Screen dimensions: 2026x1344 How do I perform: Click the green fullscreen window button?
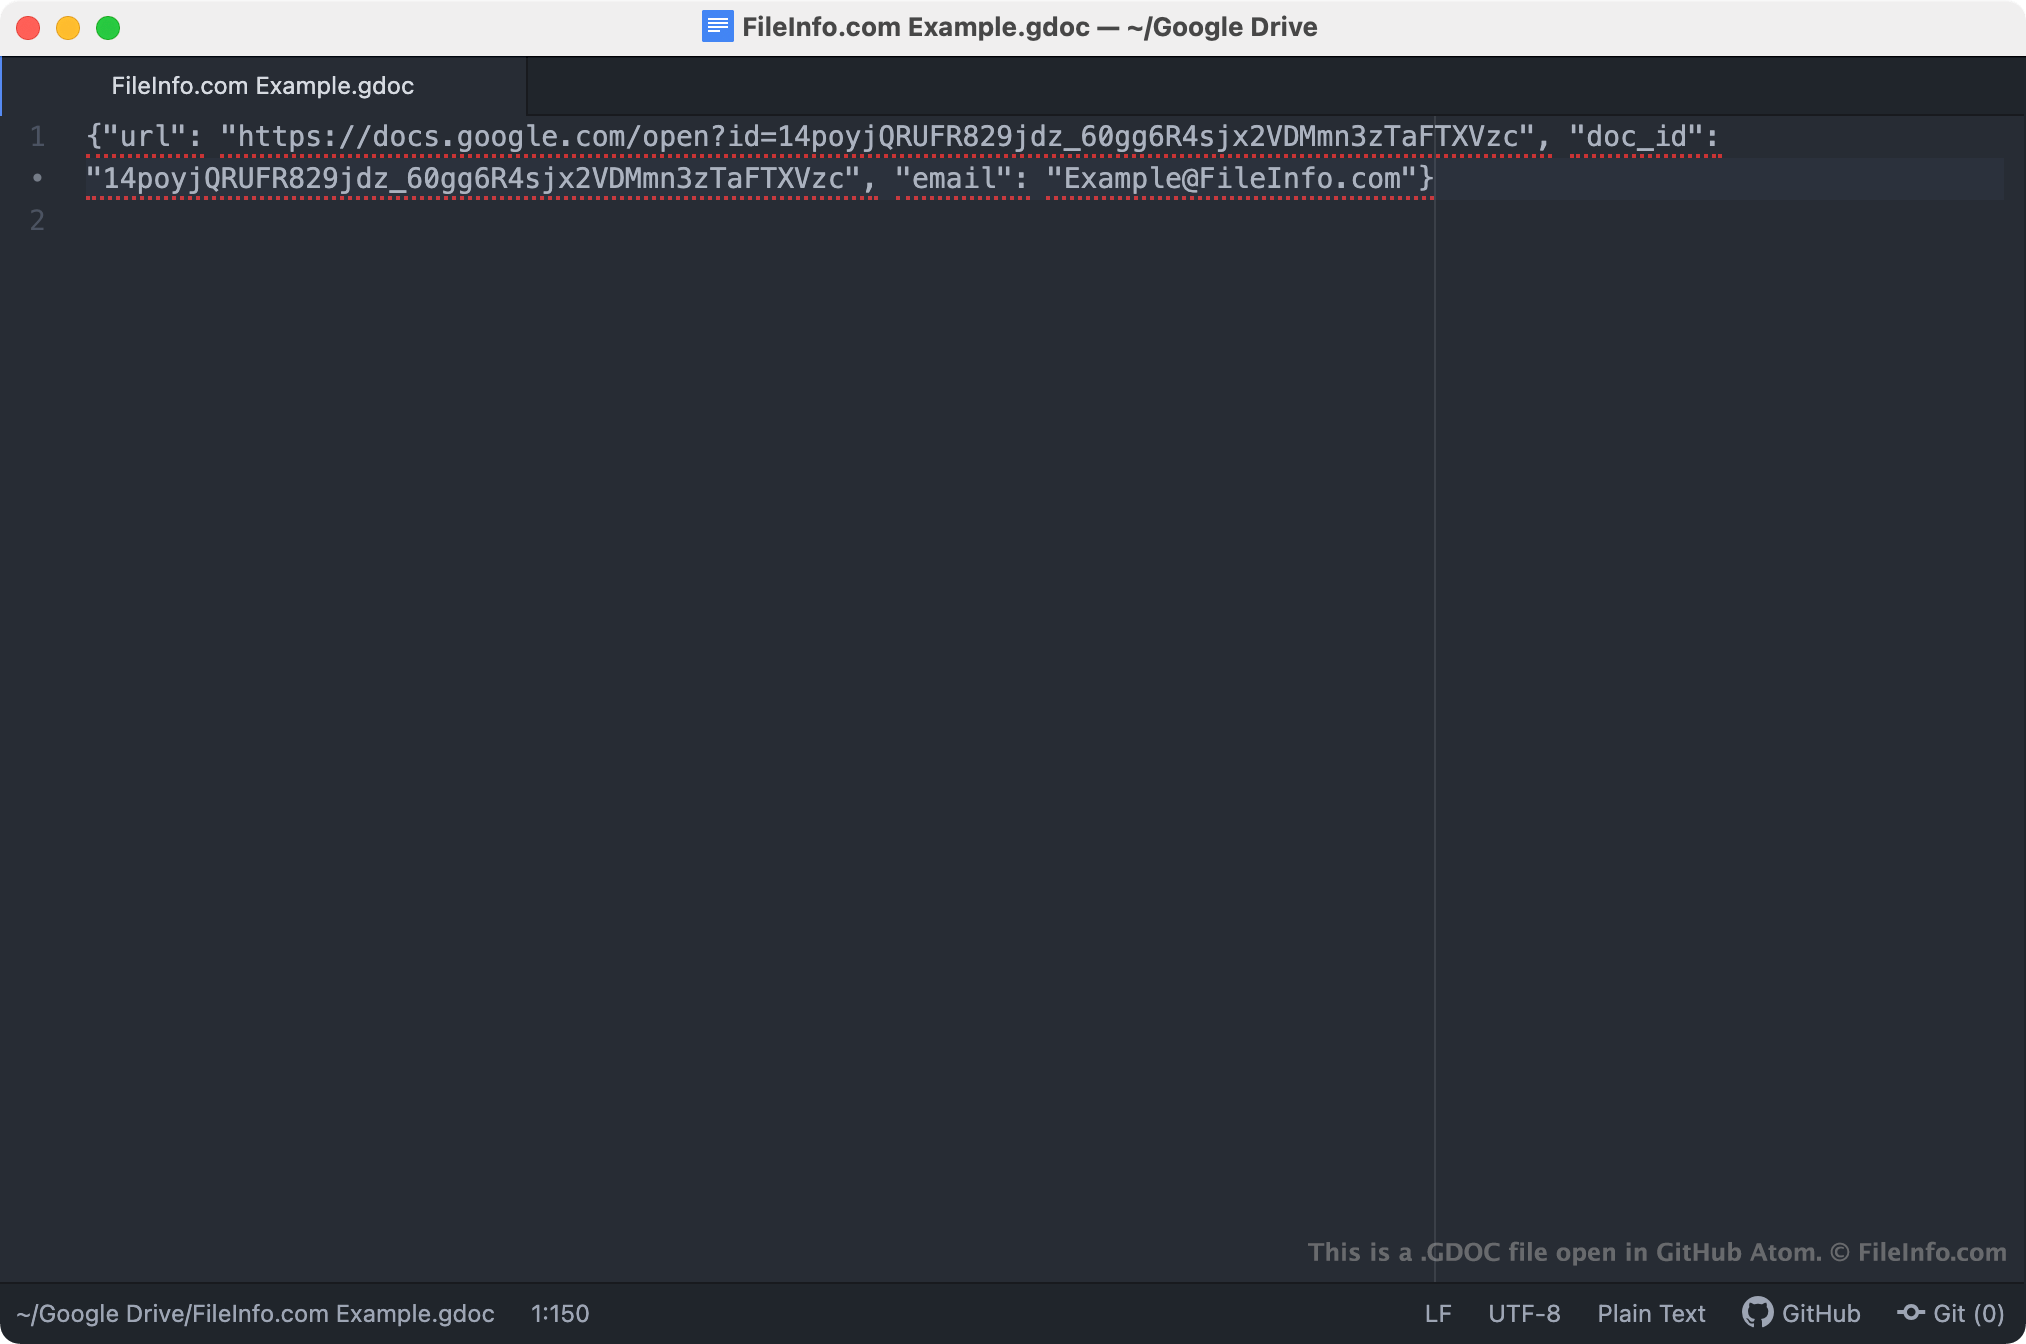pyautogui.click(x=108, y=28)
